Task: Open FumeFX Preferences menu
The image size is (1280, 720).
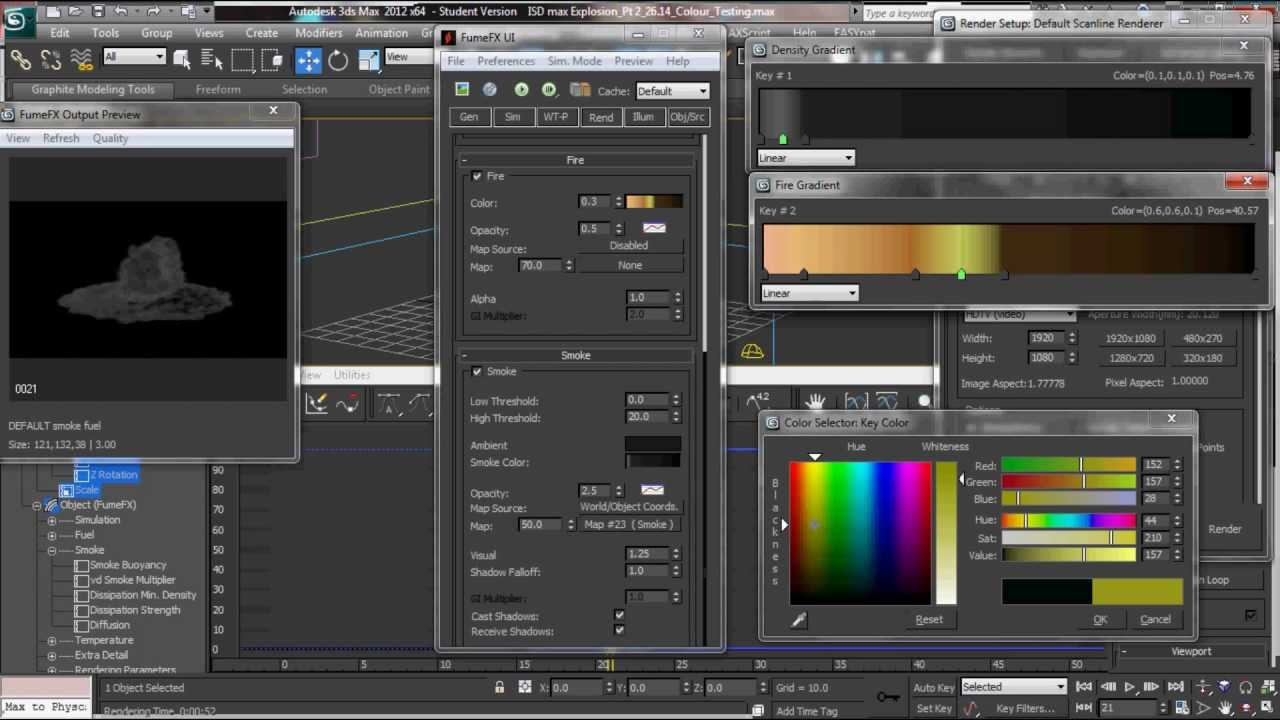Action: tap(506, 61)
